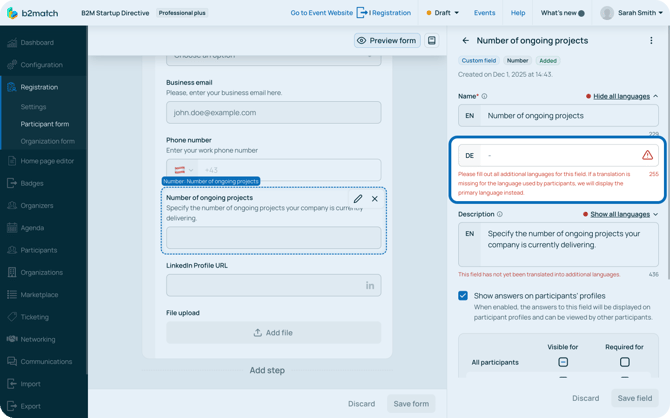Image resolution: width=670 pixels, height=418 pixels.
Task: Follow the Go to Event Website link
Action: click(321, 13)
